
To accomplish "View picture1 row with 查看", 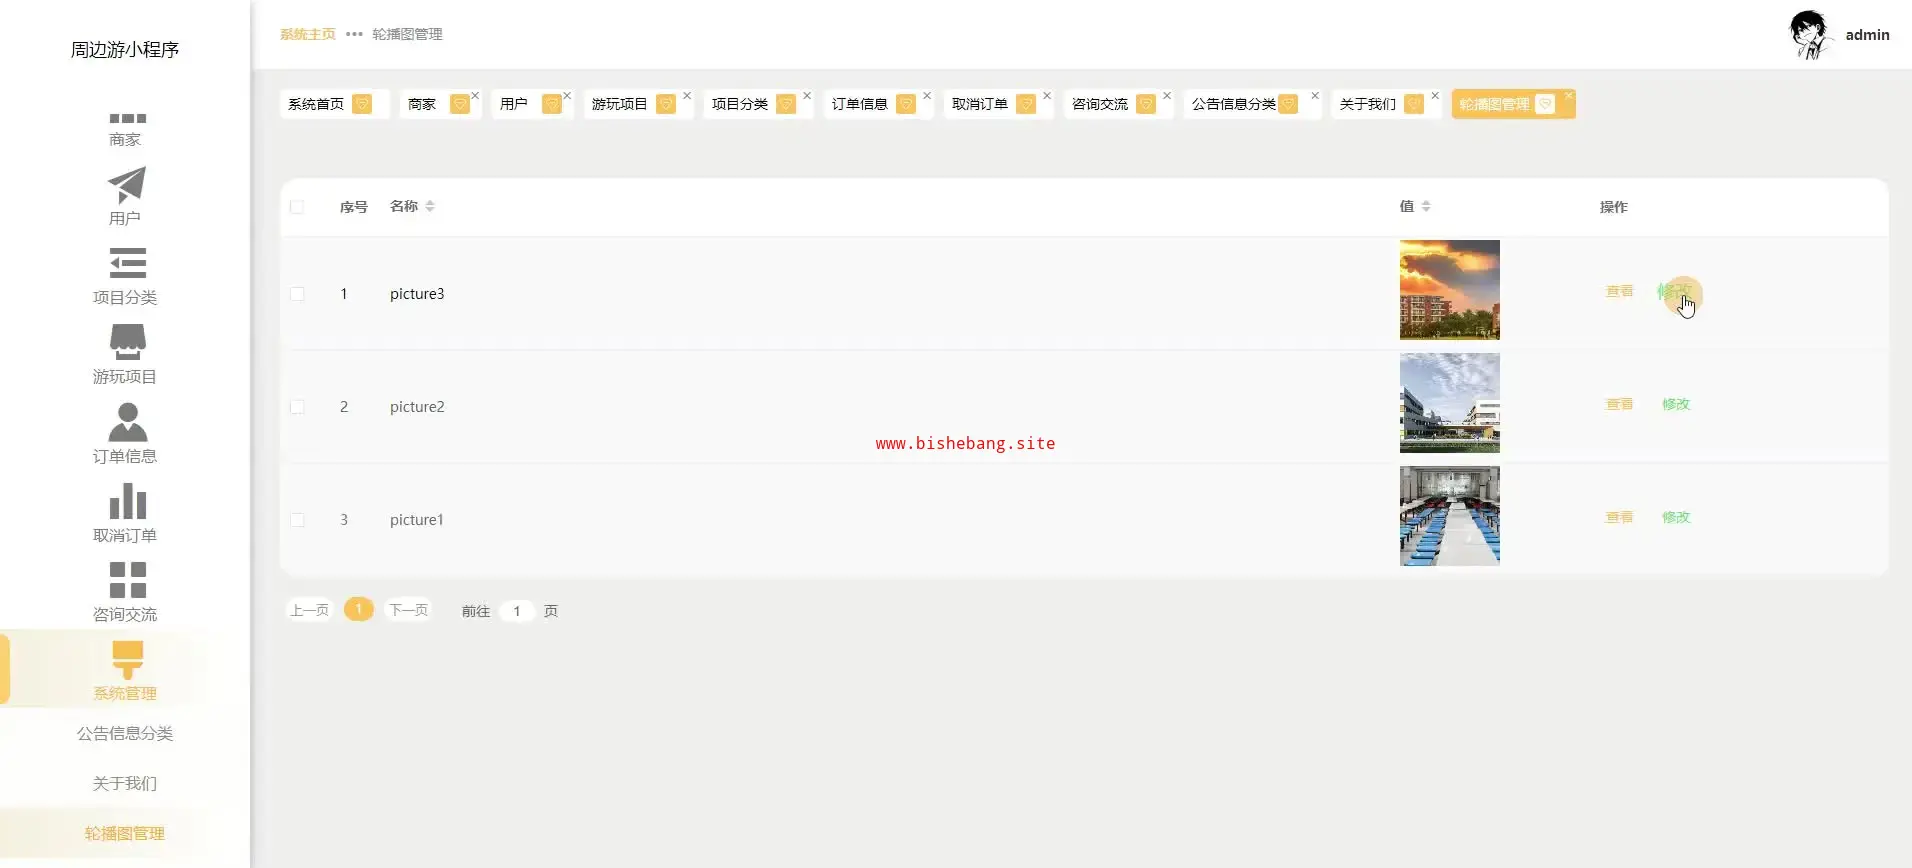I will (x=1619, y=517).
